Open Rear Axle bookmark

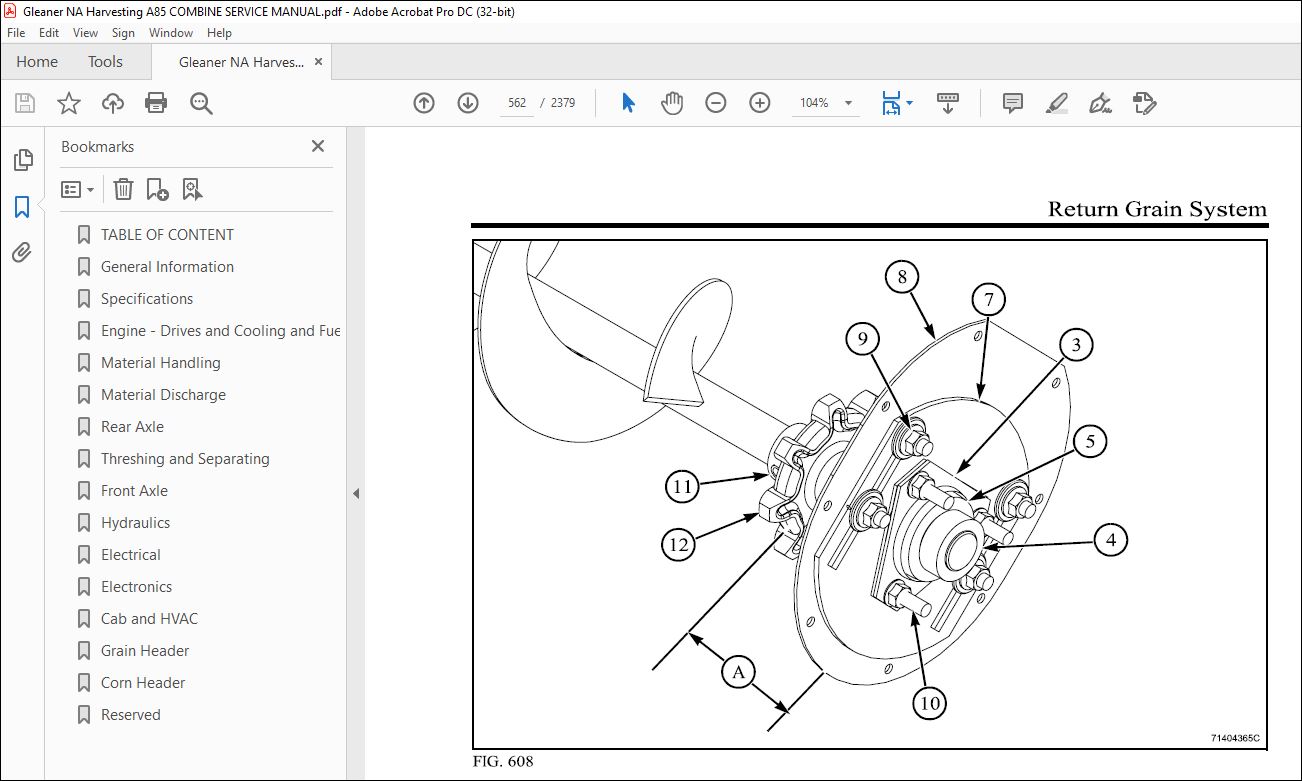pos(132,427)
